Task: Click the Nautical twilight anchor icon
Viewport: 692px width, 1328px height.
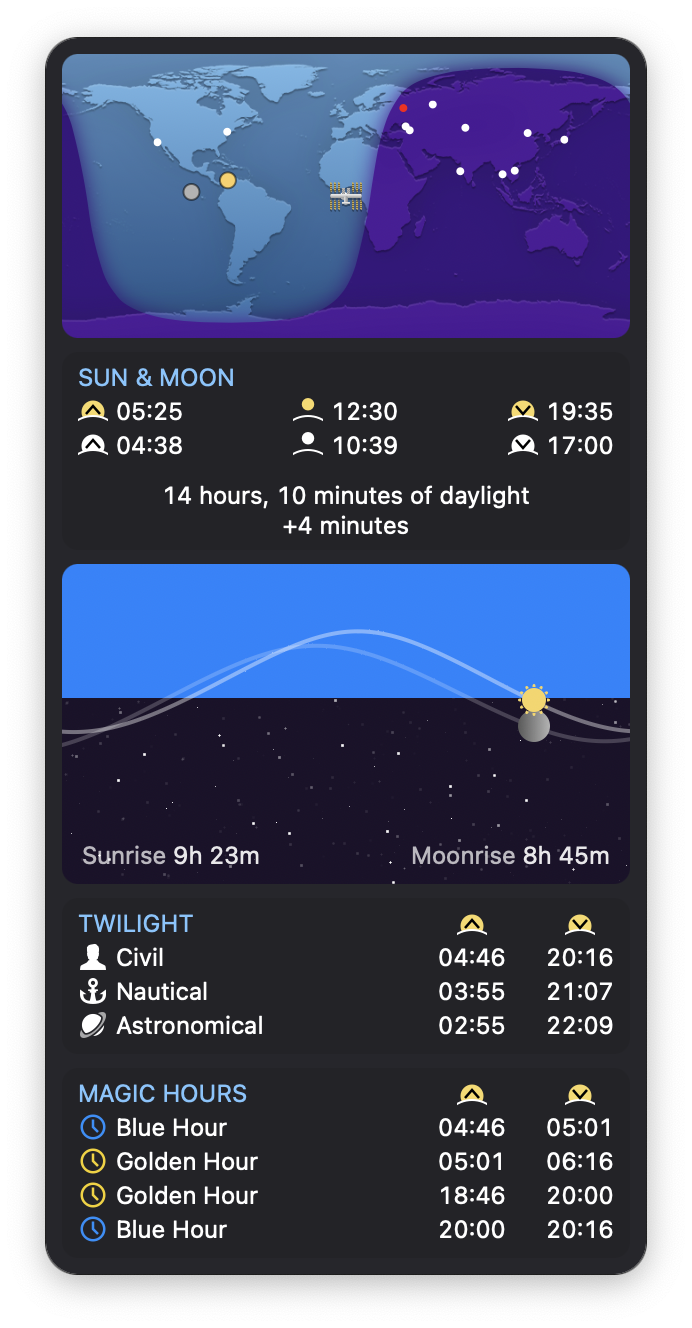Action: [x=93, y=991]
